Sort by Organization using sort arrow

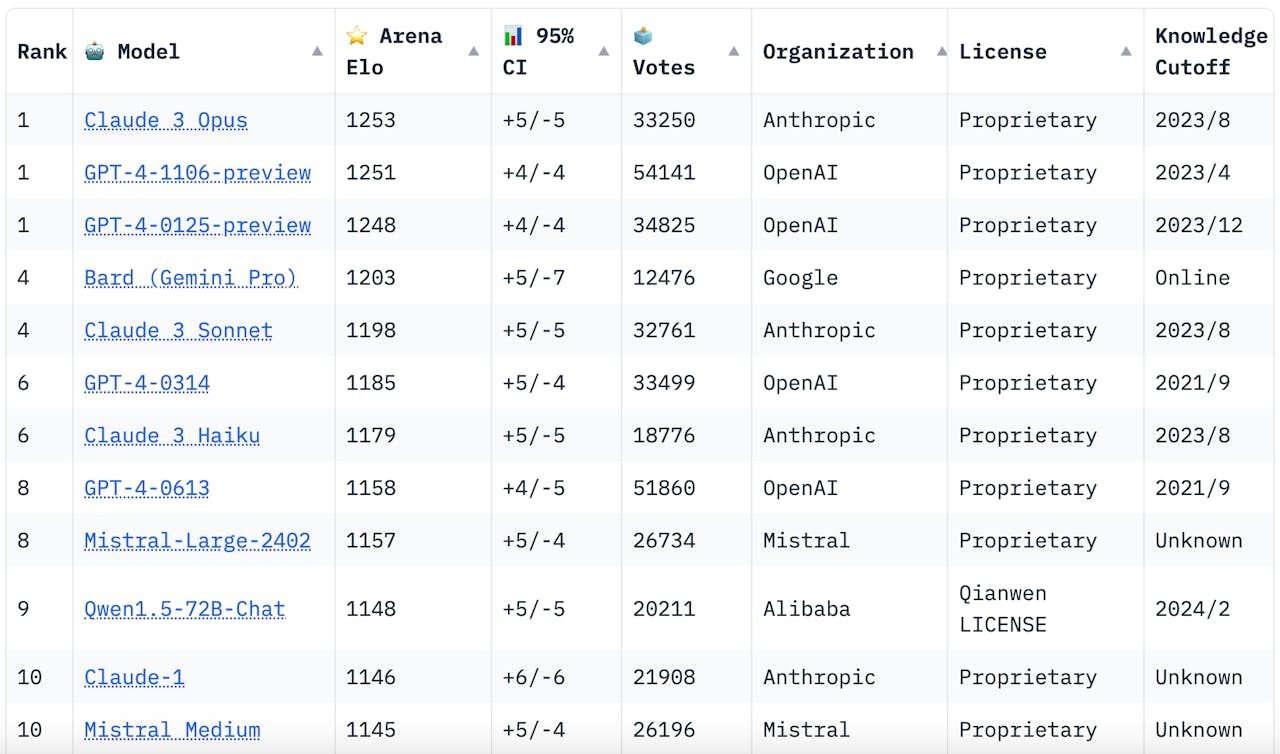(x=941, y=51)
